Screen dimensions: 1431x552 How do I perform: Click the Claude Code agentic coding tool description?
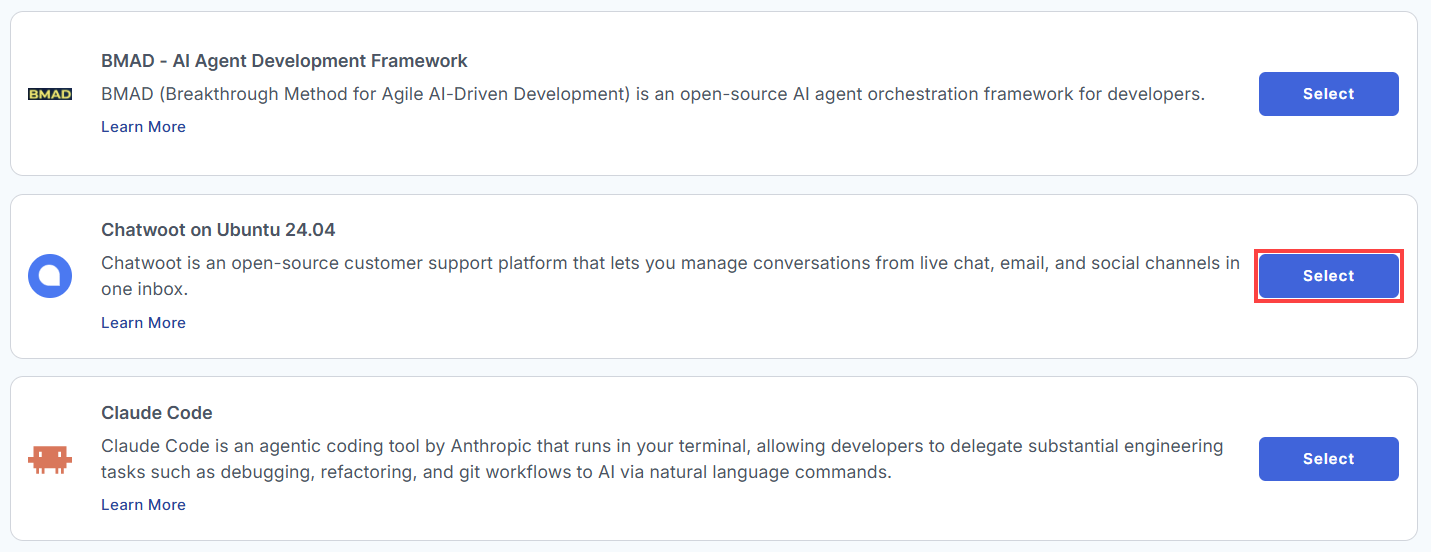point(662,459)
